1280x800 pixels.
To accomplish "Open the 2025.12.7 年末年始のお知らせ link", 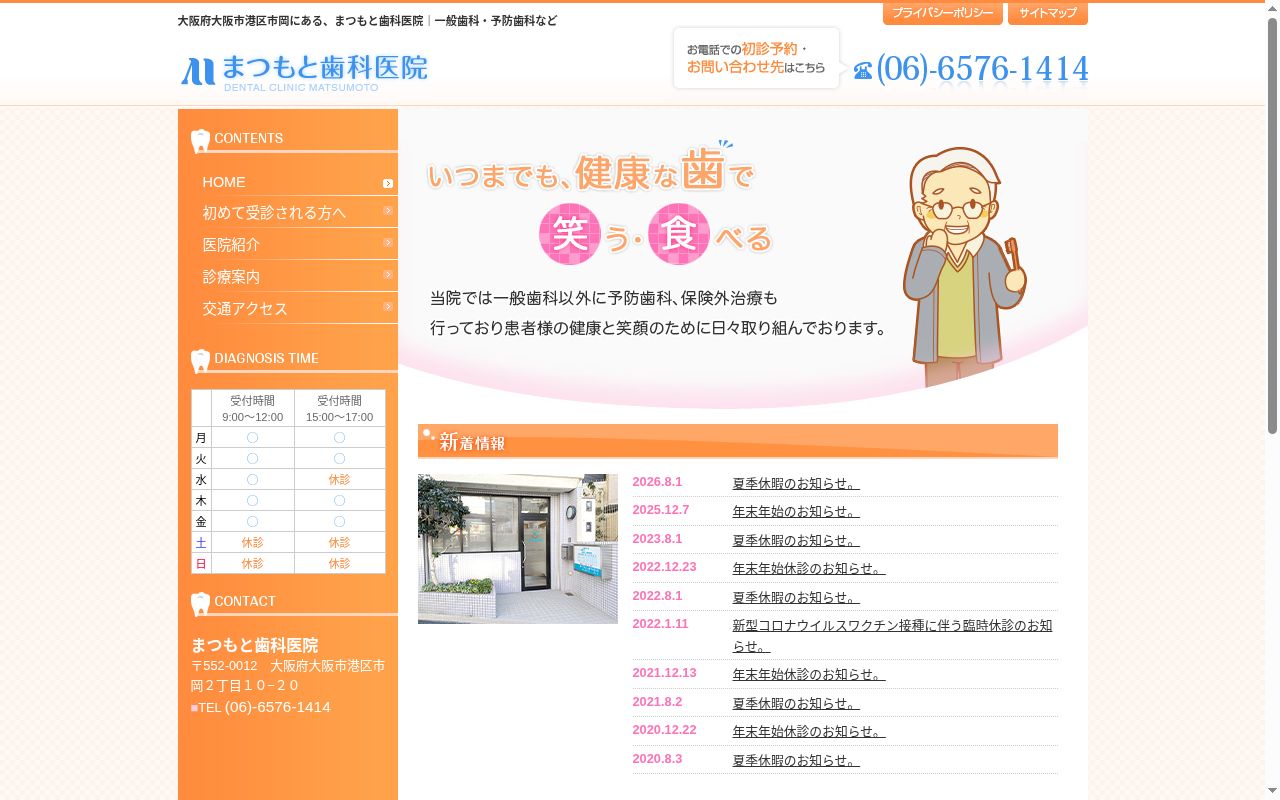I will pos(796,512).
